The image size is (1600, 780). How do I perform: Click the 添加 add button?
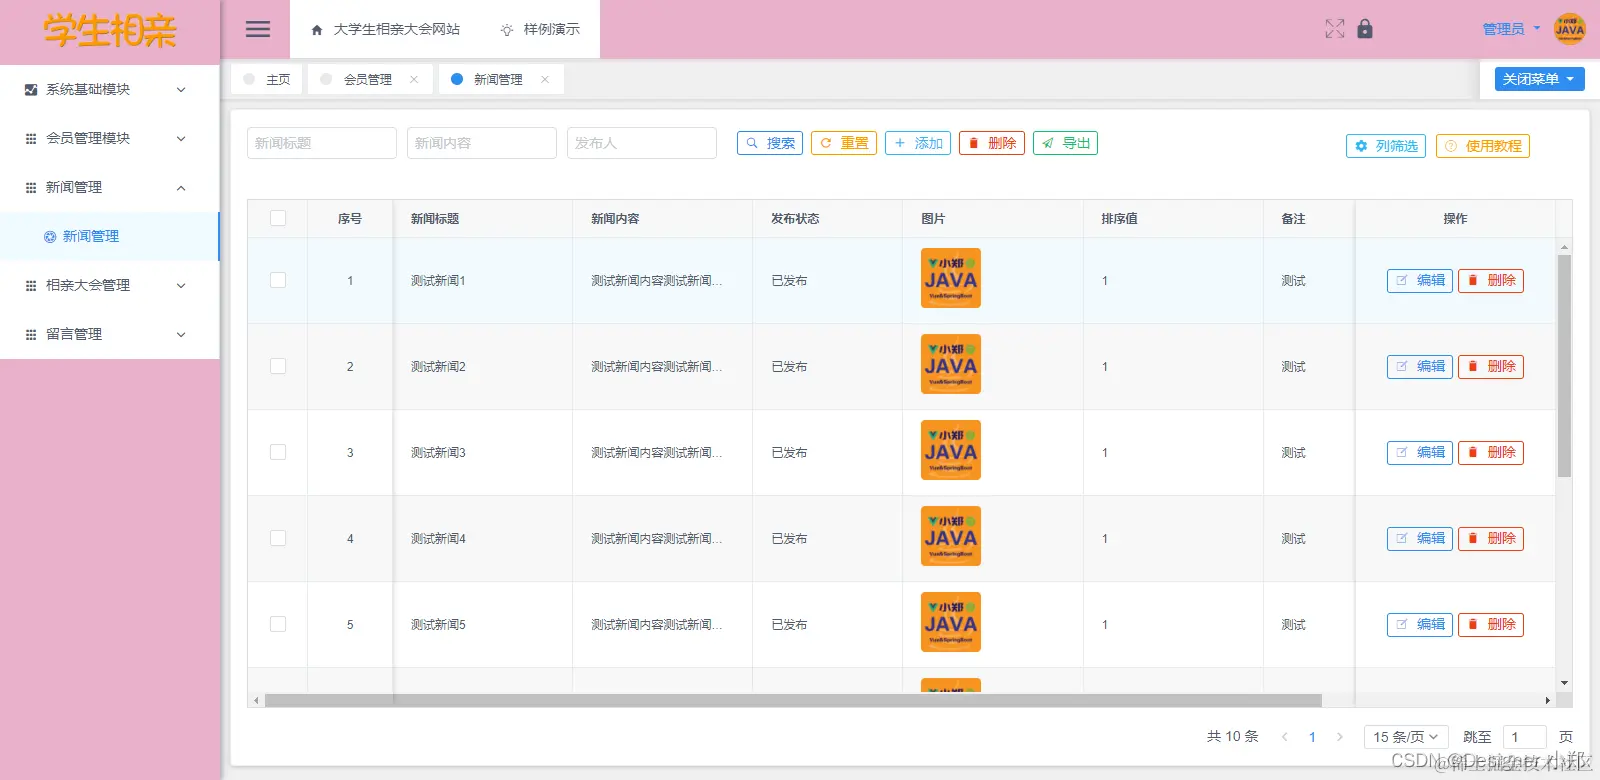point(918,143)
